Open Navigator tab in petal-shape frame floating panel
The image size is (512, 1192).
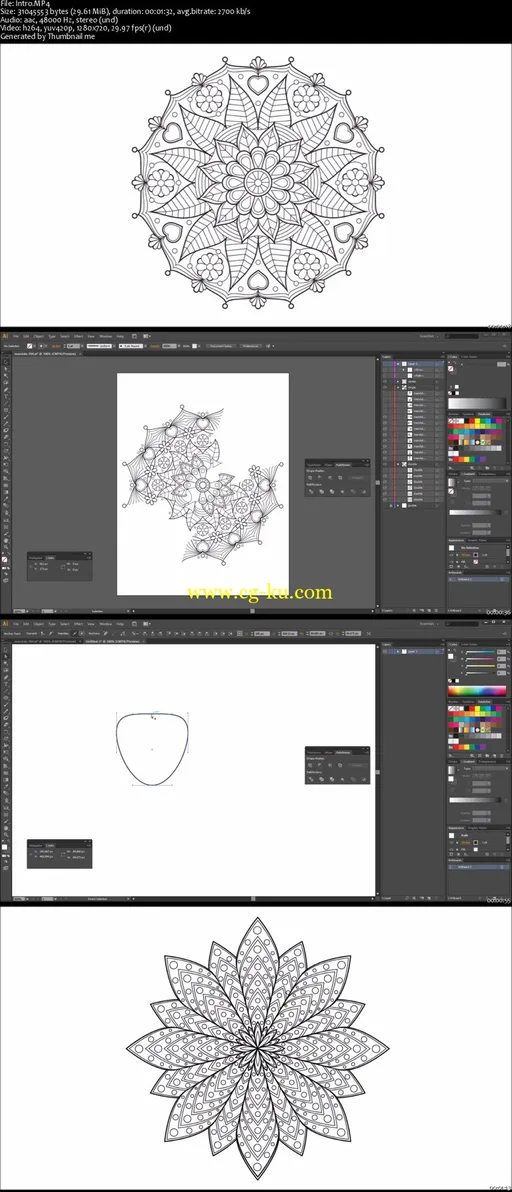tap(36, 844)
